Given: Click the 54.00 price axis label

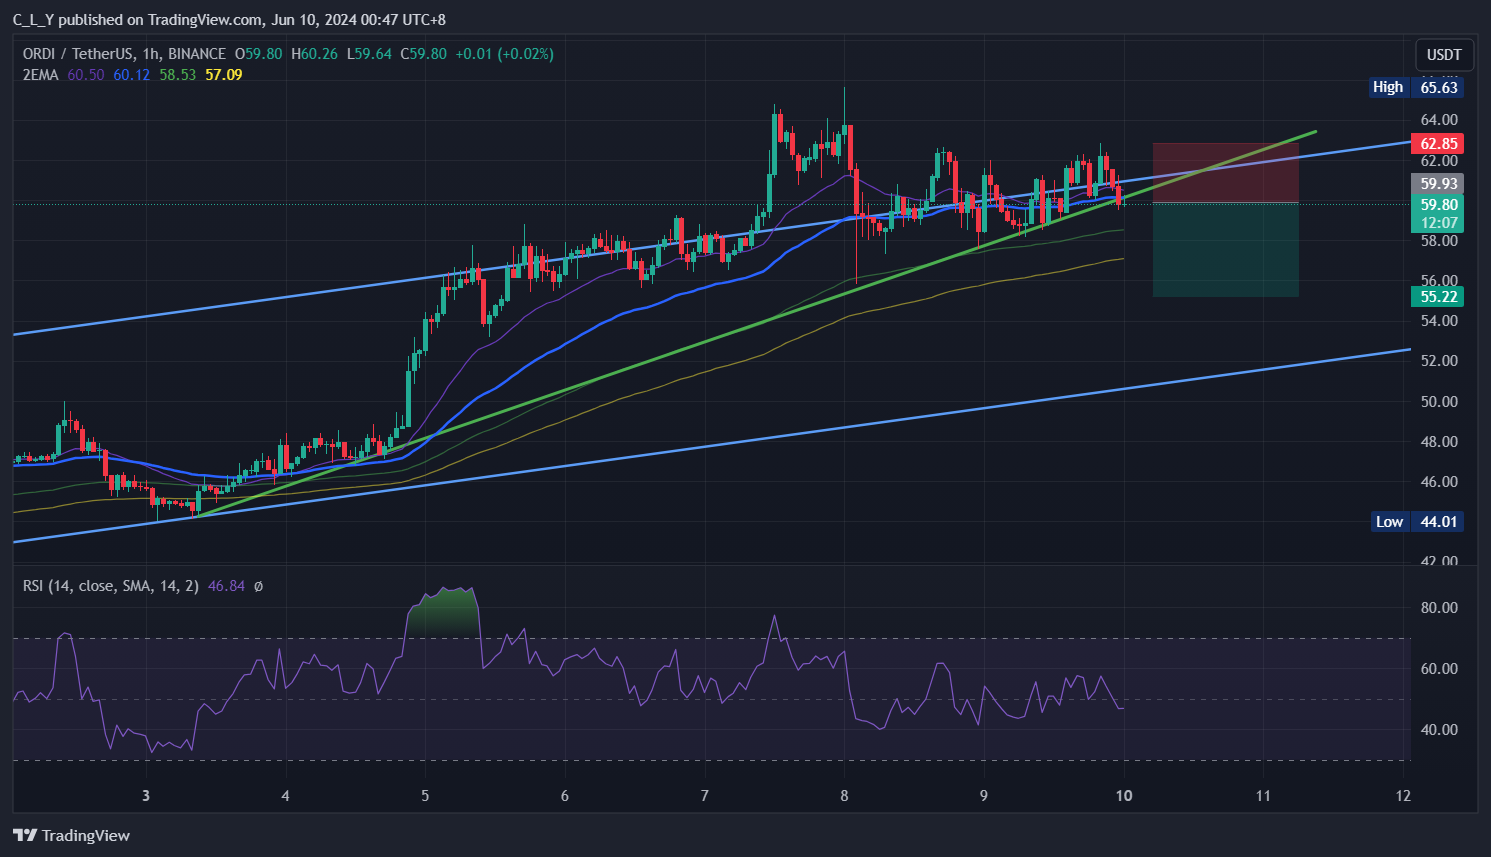Looking at the screenshot, I should (x=1439, y=321).
